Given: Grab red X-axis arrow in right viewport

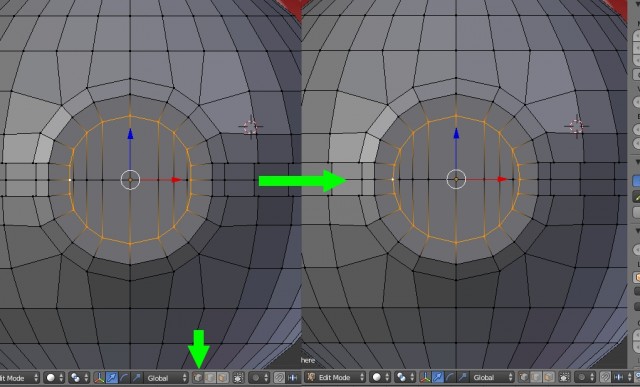Looking at the screenshot, I should pyautogui.click(x=502, y=179).
